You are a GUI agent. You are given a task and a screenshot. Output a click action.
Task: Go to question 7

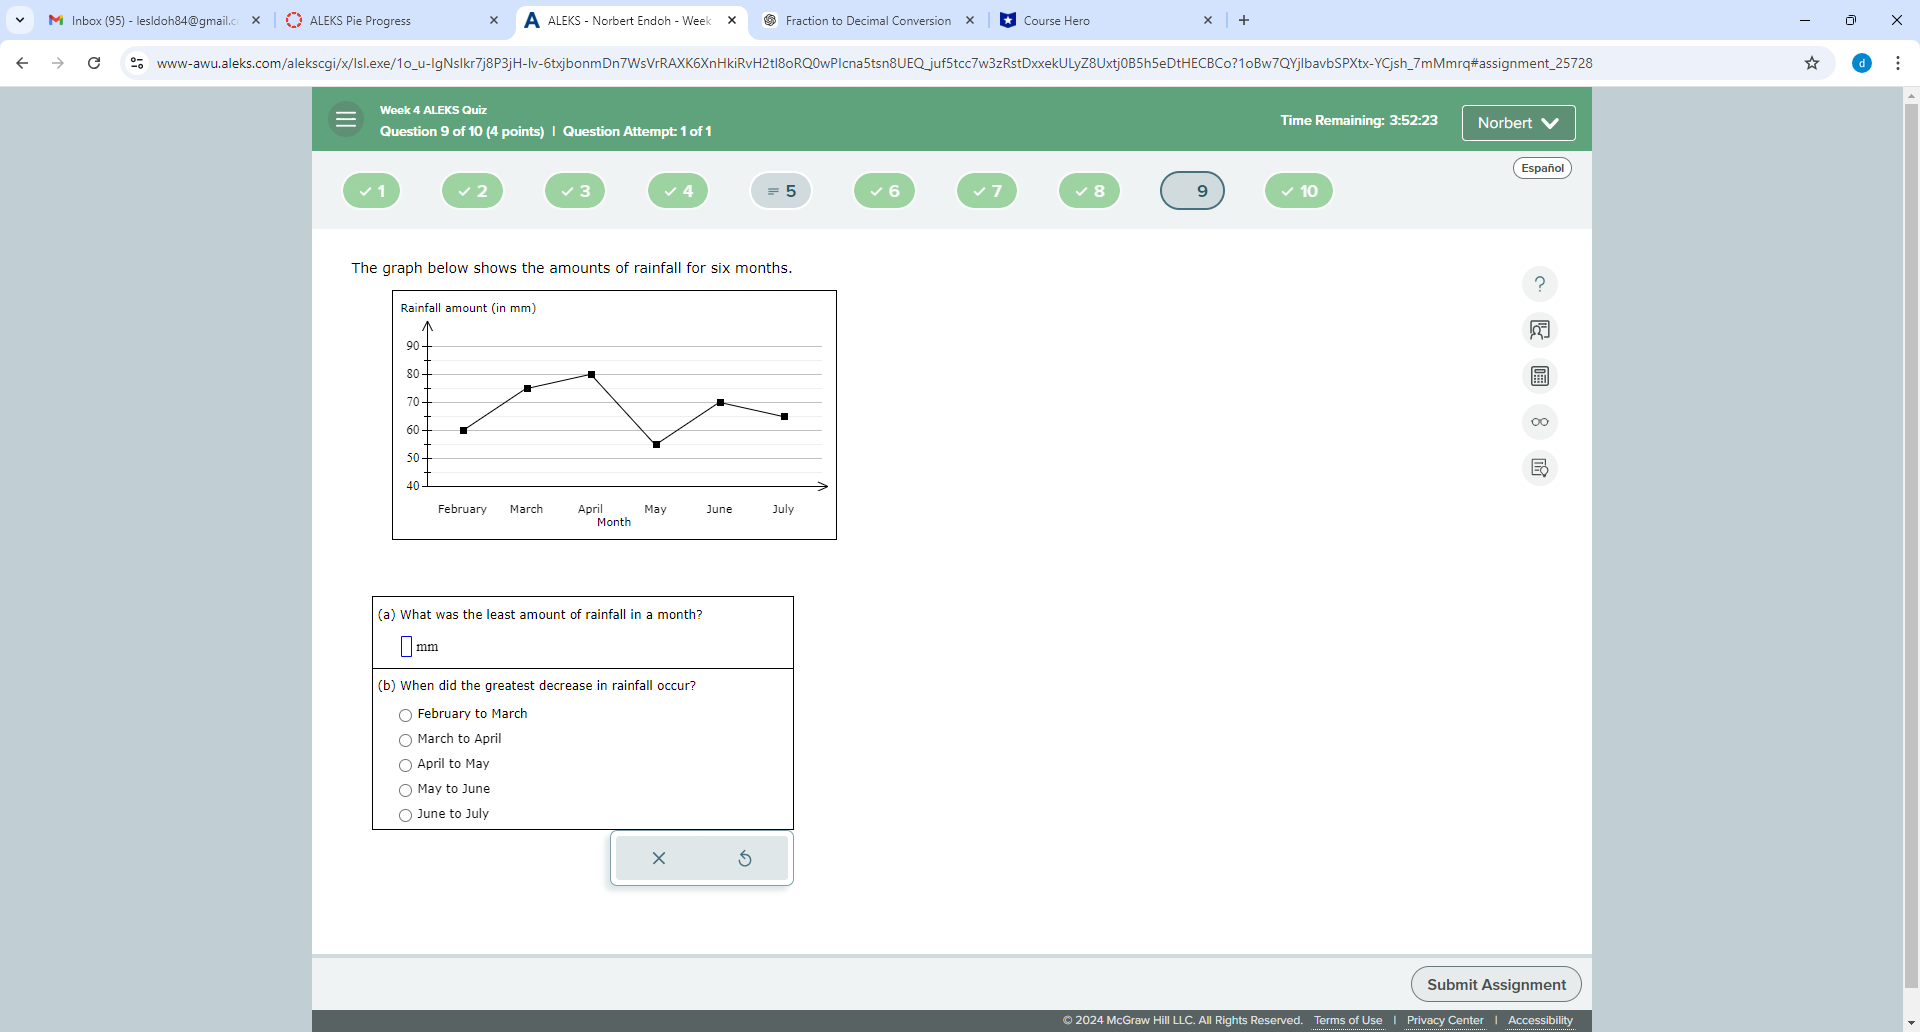[987, 191]
